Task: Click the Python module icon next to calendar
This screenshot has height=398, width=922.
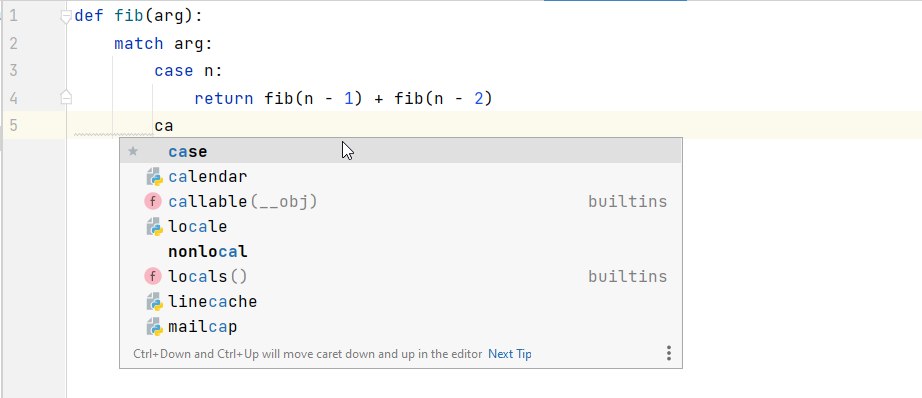Action: tap(153, 177)
